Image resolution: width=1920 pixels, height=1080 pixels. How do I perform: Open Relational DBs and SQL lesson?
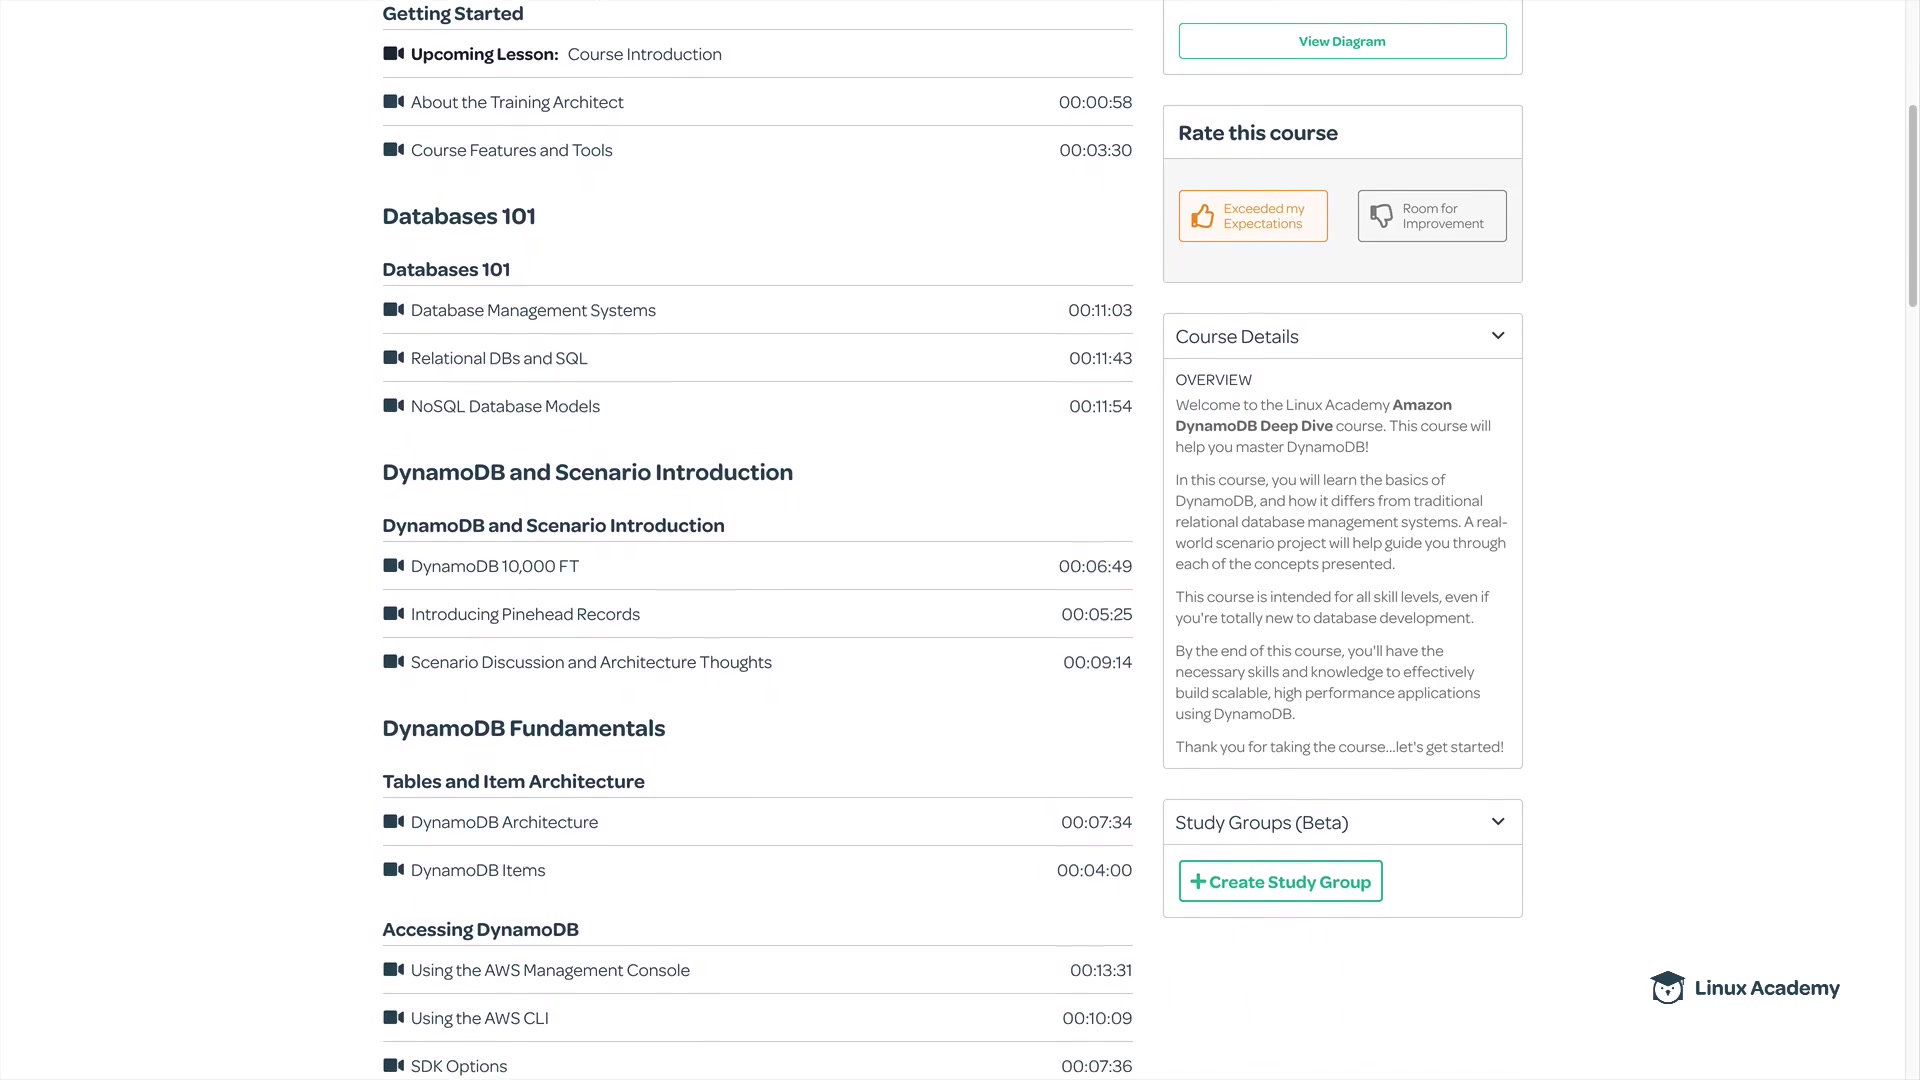point(499,358)
